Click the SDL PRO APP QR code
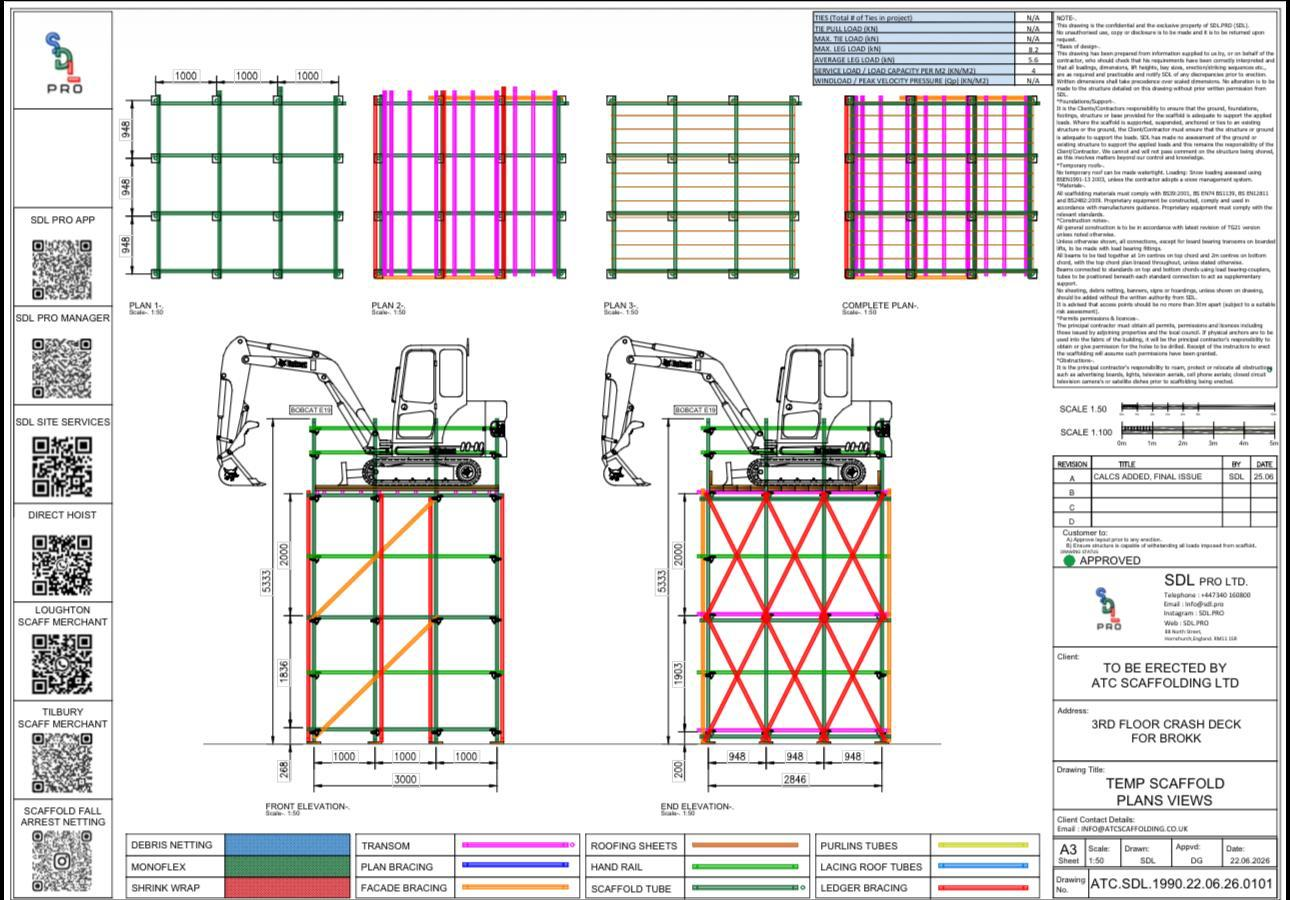The image size is (1290, 900). click(x=62, y=269)
